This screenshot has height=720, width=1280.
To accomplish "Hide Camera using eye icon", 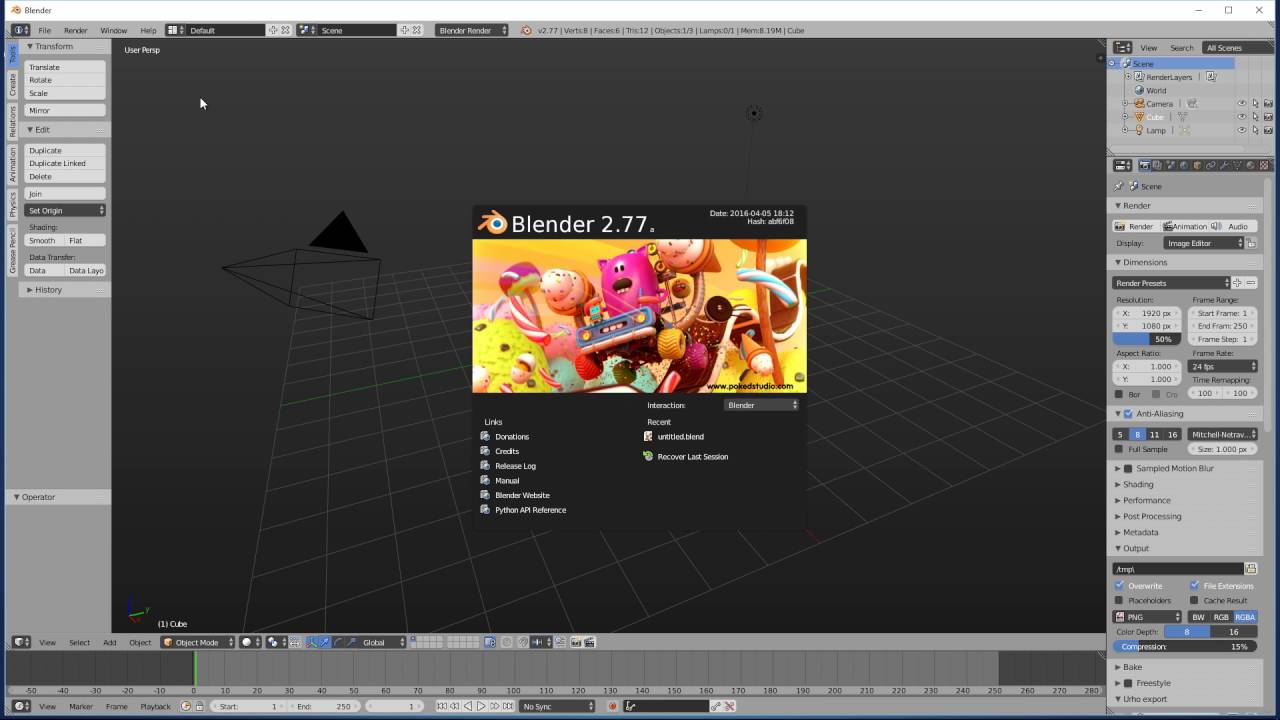I will pyautogui.click(x=1242, y=103).
